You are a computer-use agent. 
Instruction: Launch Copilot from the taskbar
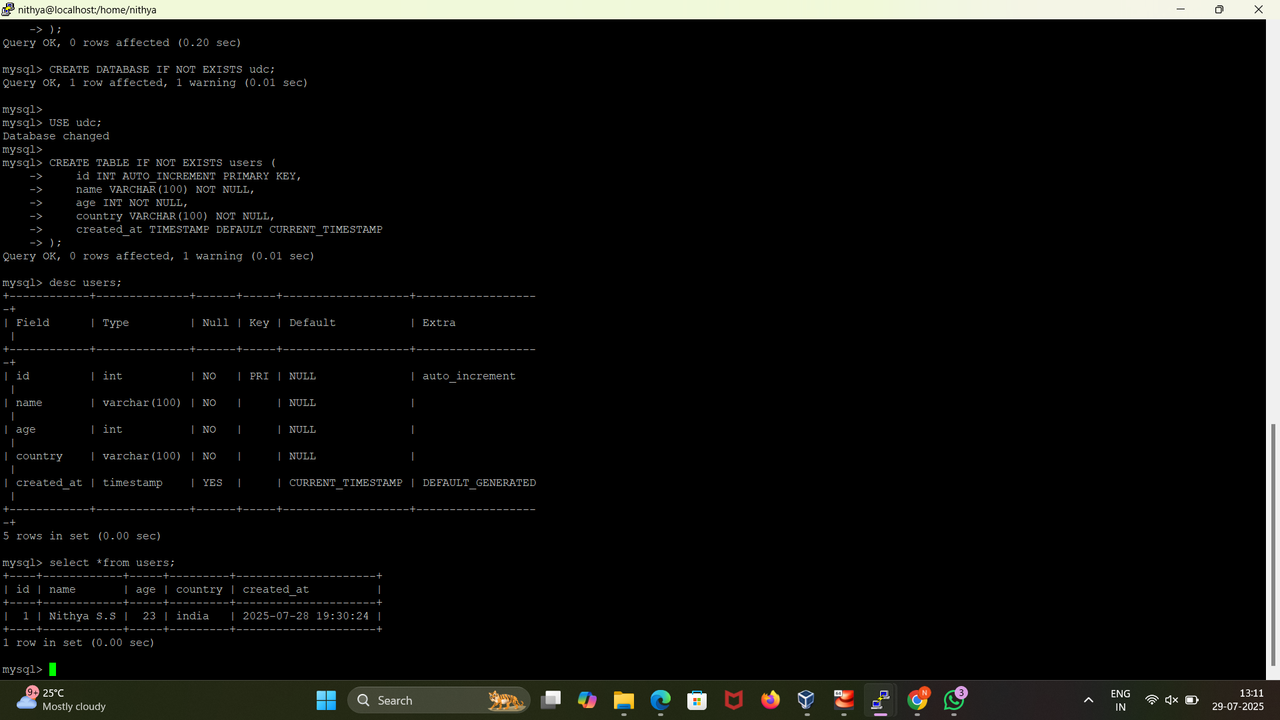click(587, 700)
